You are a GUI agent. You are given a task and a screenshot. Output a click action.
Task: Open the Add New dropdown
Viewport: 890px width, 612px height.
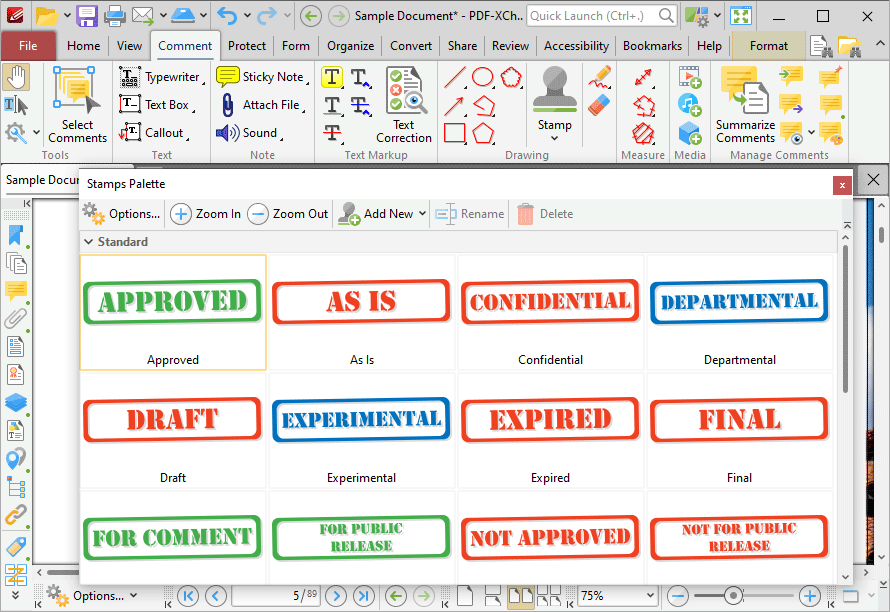pos(422,213)
